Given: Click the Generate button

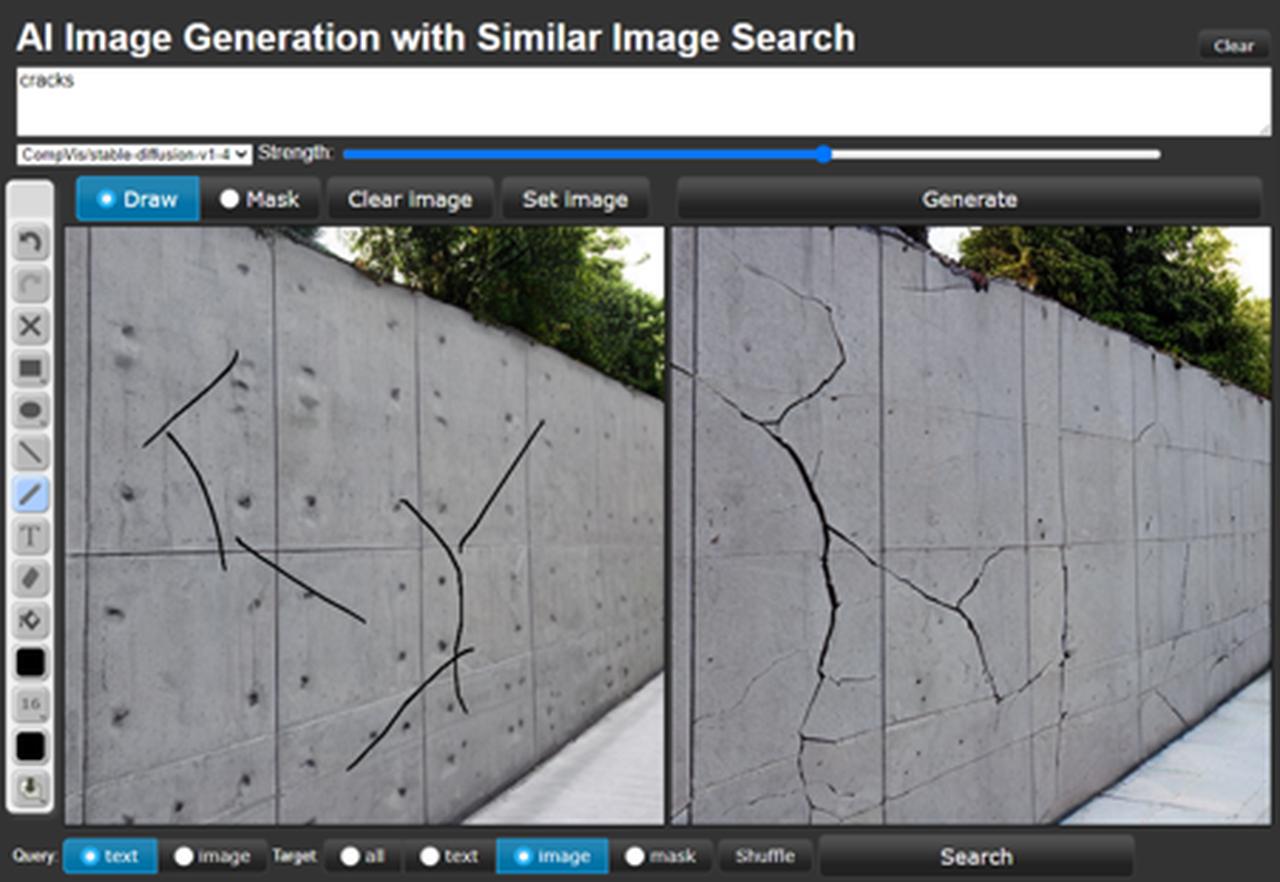Looking at the screenshot, I should pyautogui.click(x=969, y=199).
